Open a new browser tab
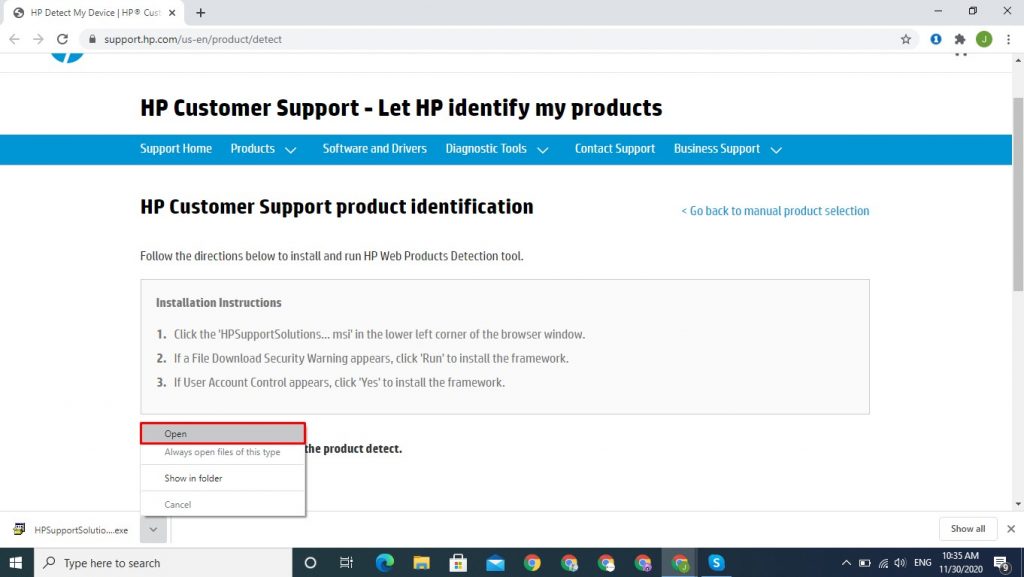Image resolution: width=1024 pixels, height=577 pixels. [x=201, y=13]
